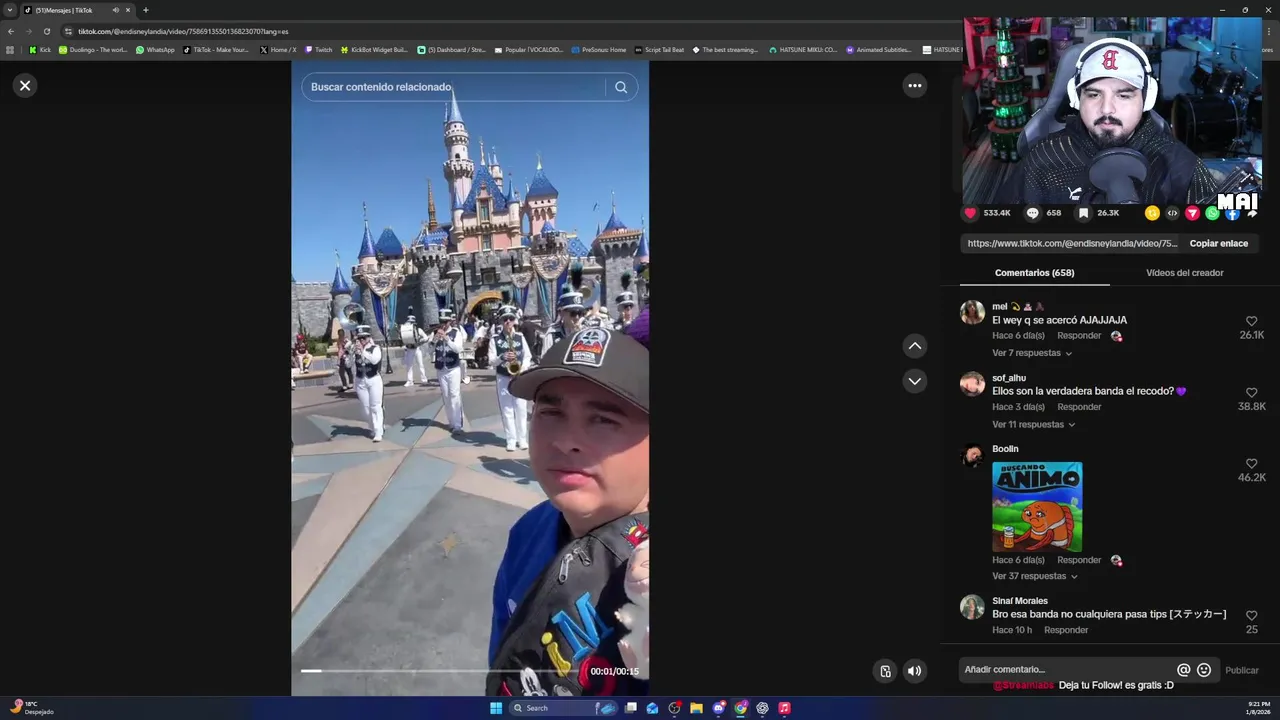The width and height of the screenshot is (1280, 720).
Task: Save video with the bookmark icon
Action: coord(1083,213)
